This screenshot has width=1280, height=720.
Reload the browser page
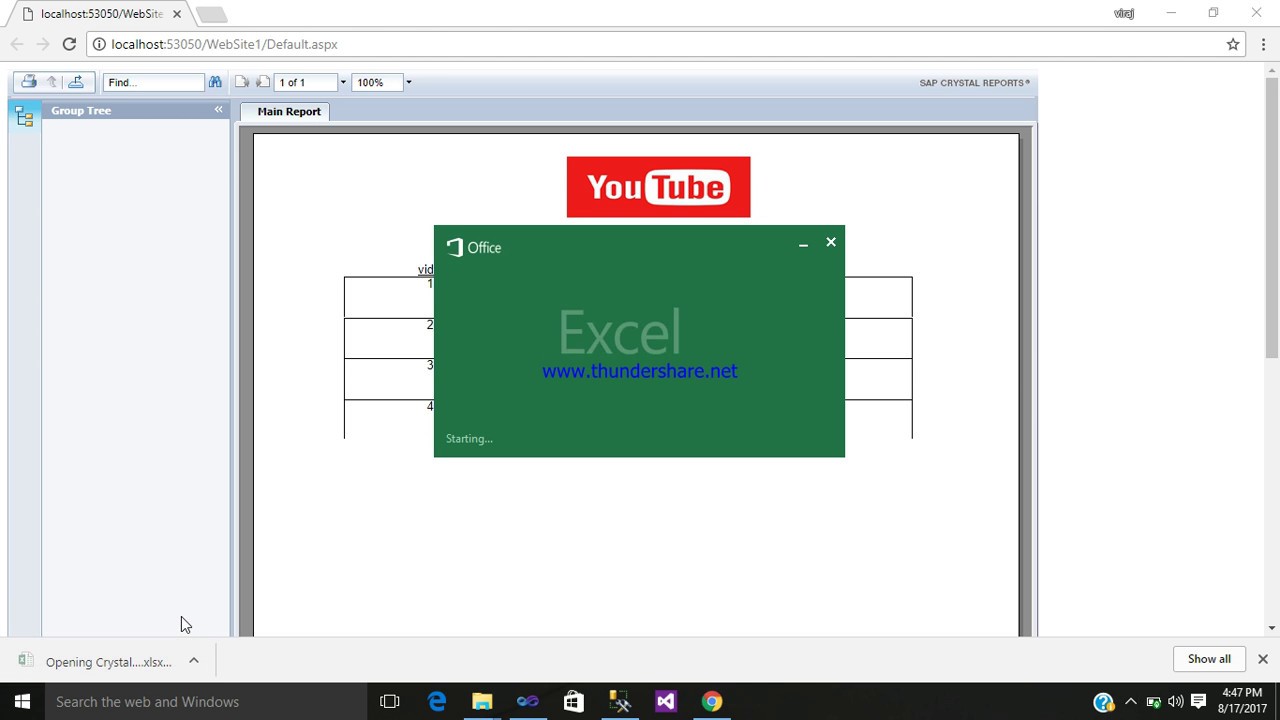(69, 44)
